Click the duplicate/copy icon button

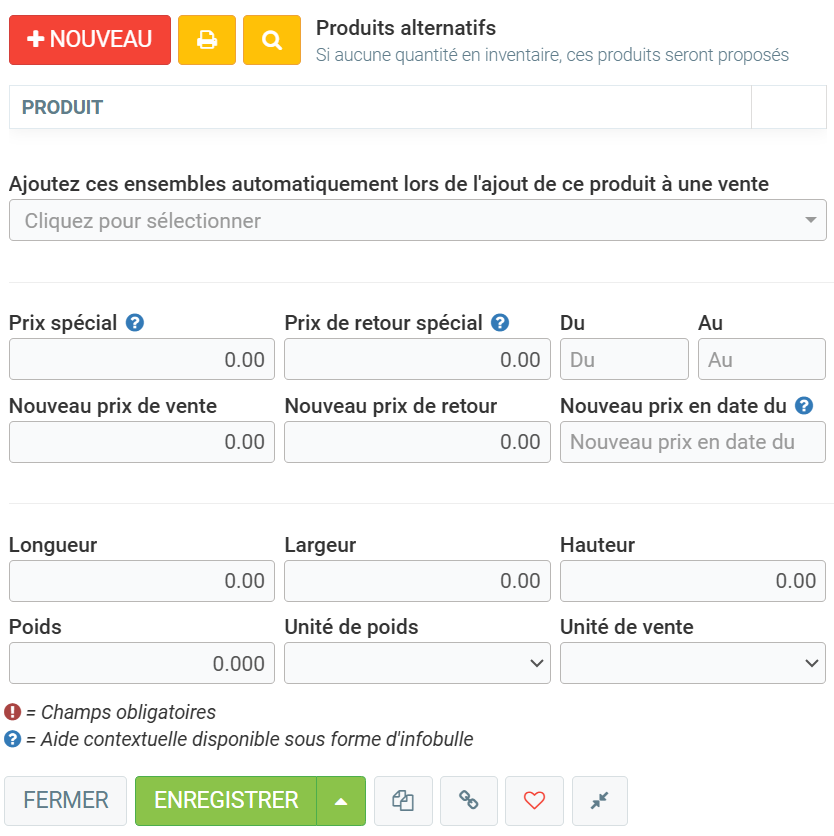[x=403, y=801]
